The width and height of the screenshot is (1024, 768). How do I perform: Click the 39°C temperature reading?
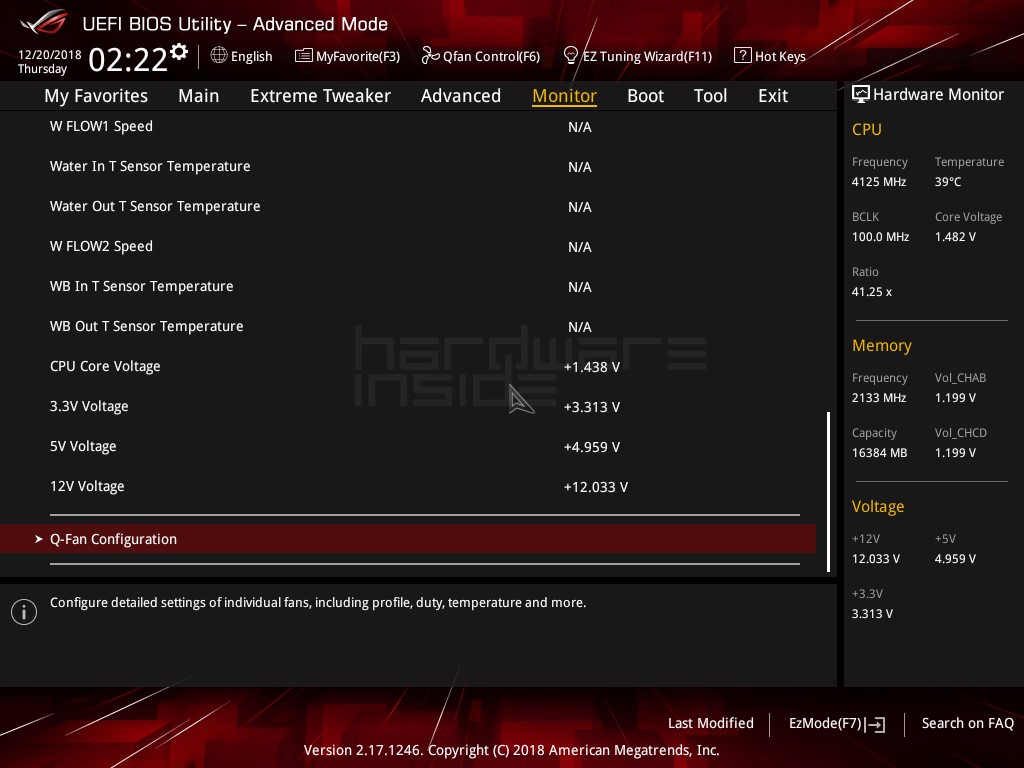point(948,182)
